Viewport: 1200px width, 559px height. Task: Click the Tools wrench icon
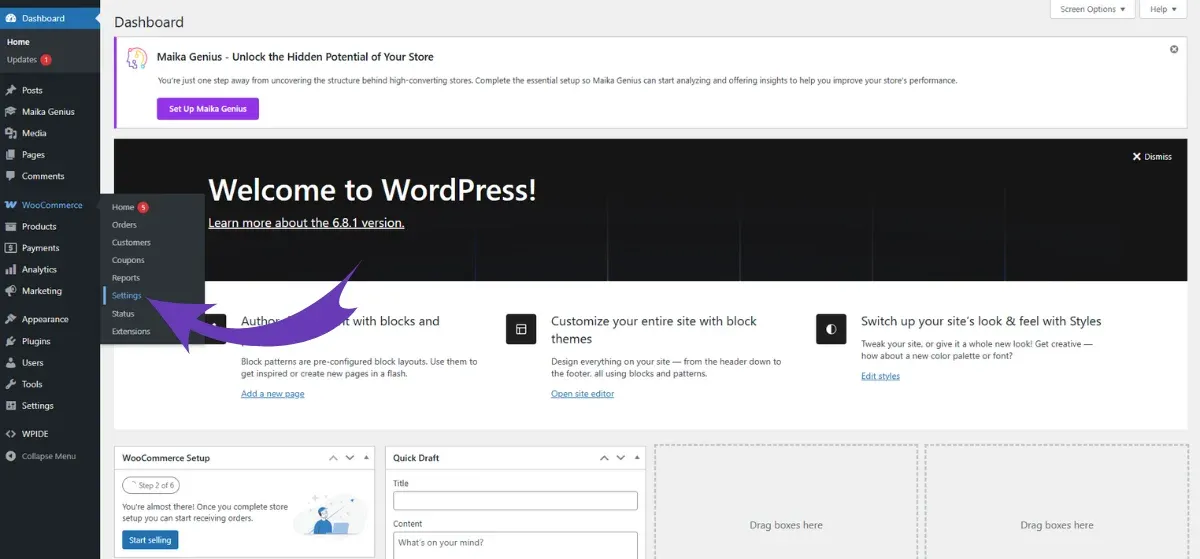(x=11, y=384)
